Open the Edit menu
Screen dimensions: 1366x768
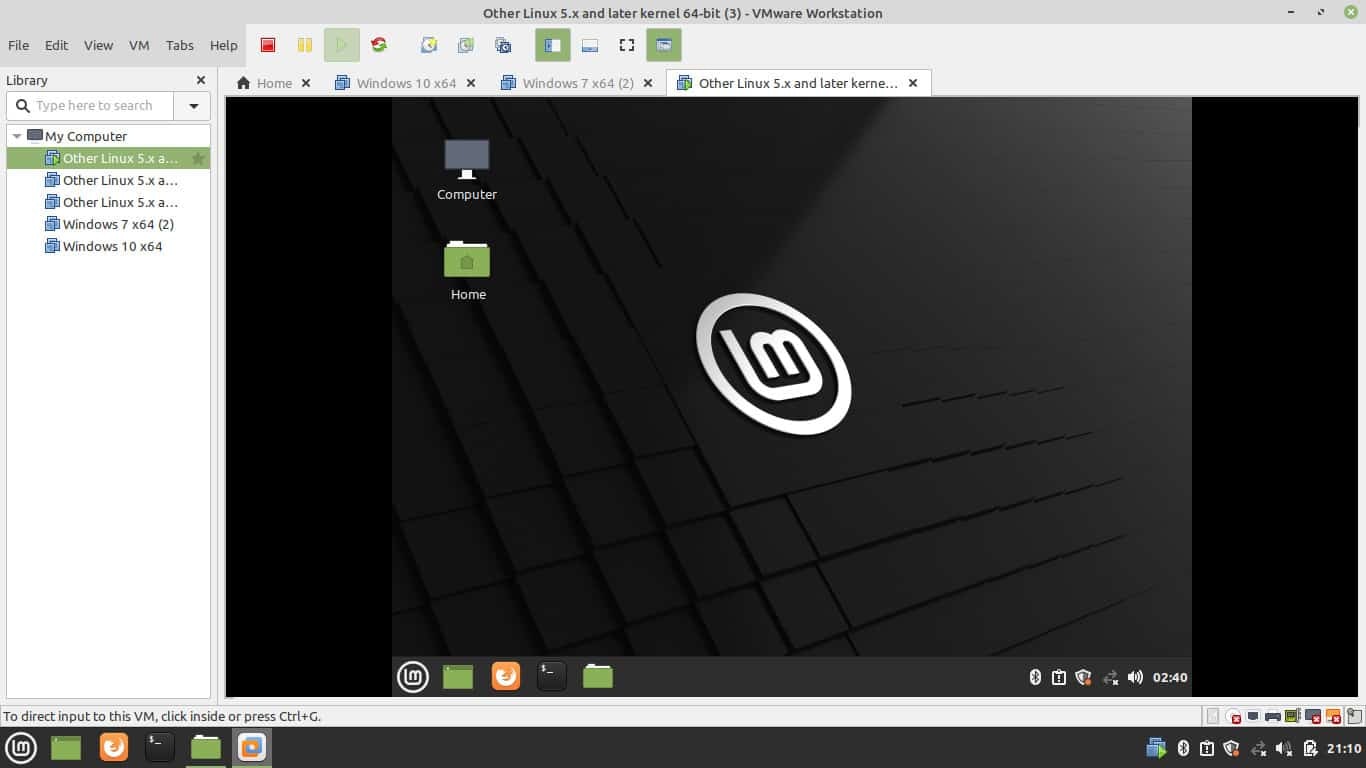57,45
